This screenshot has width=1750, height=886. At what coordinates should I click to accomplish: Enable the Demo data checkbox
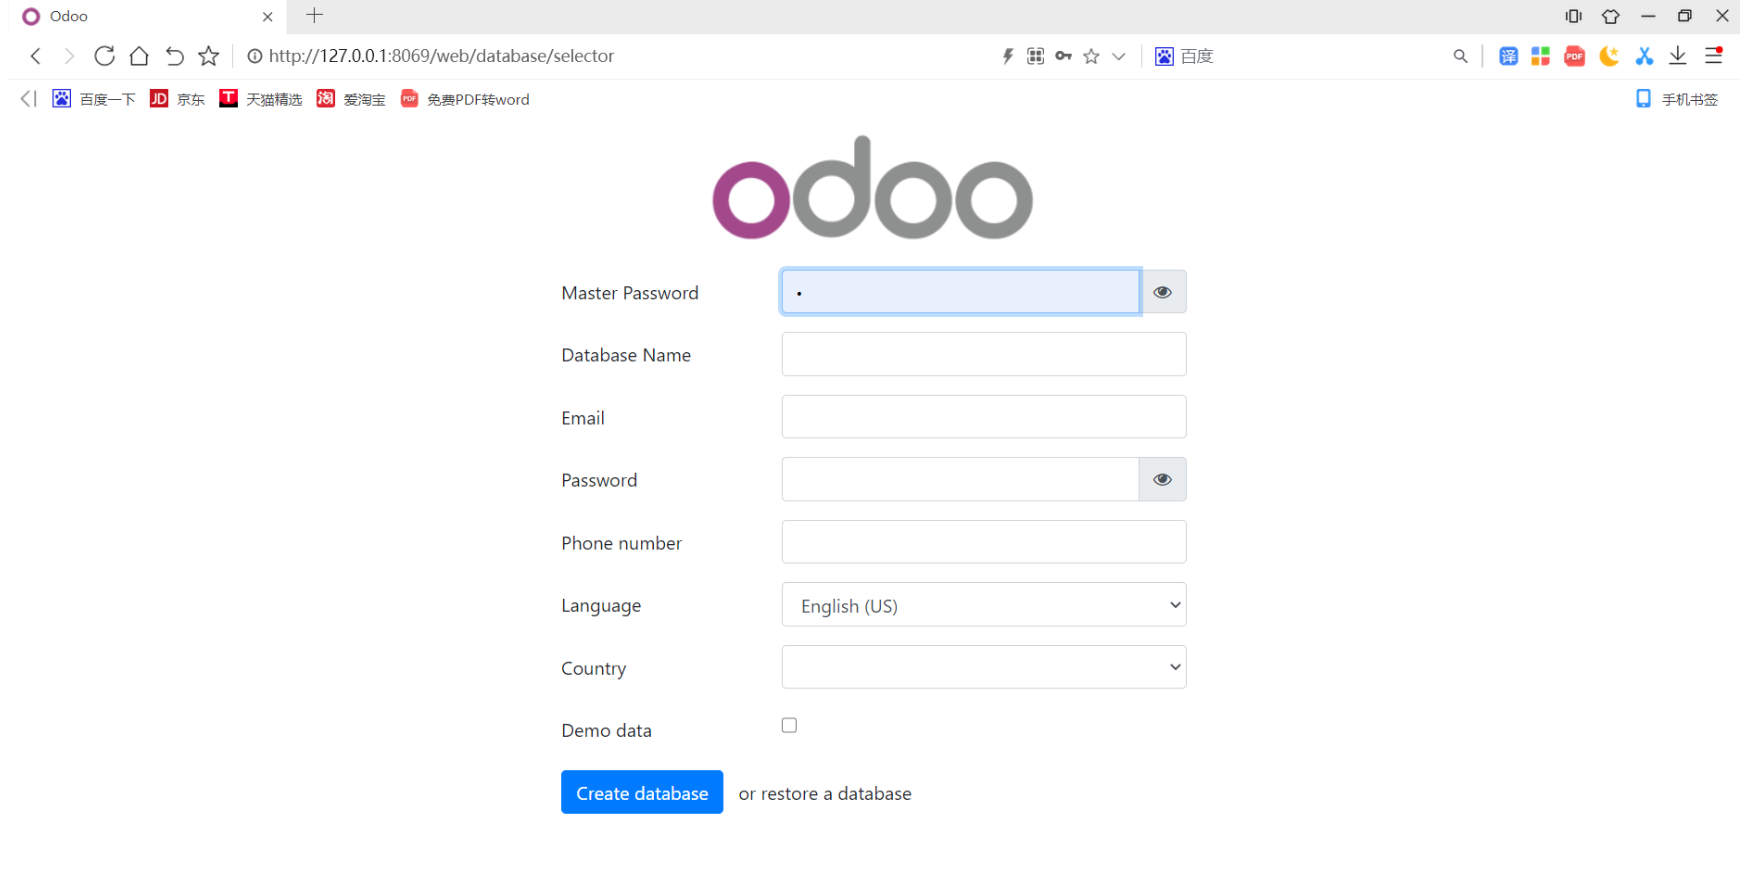coord(789,724)
